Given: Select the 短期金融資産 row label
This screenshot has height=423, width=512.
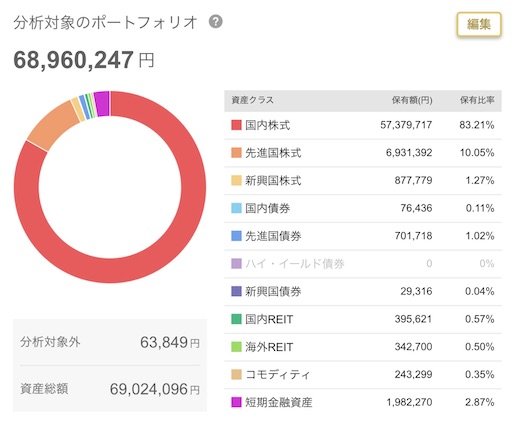Looking at the screenshot, I should click(x=279, y=402).
